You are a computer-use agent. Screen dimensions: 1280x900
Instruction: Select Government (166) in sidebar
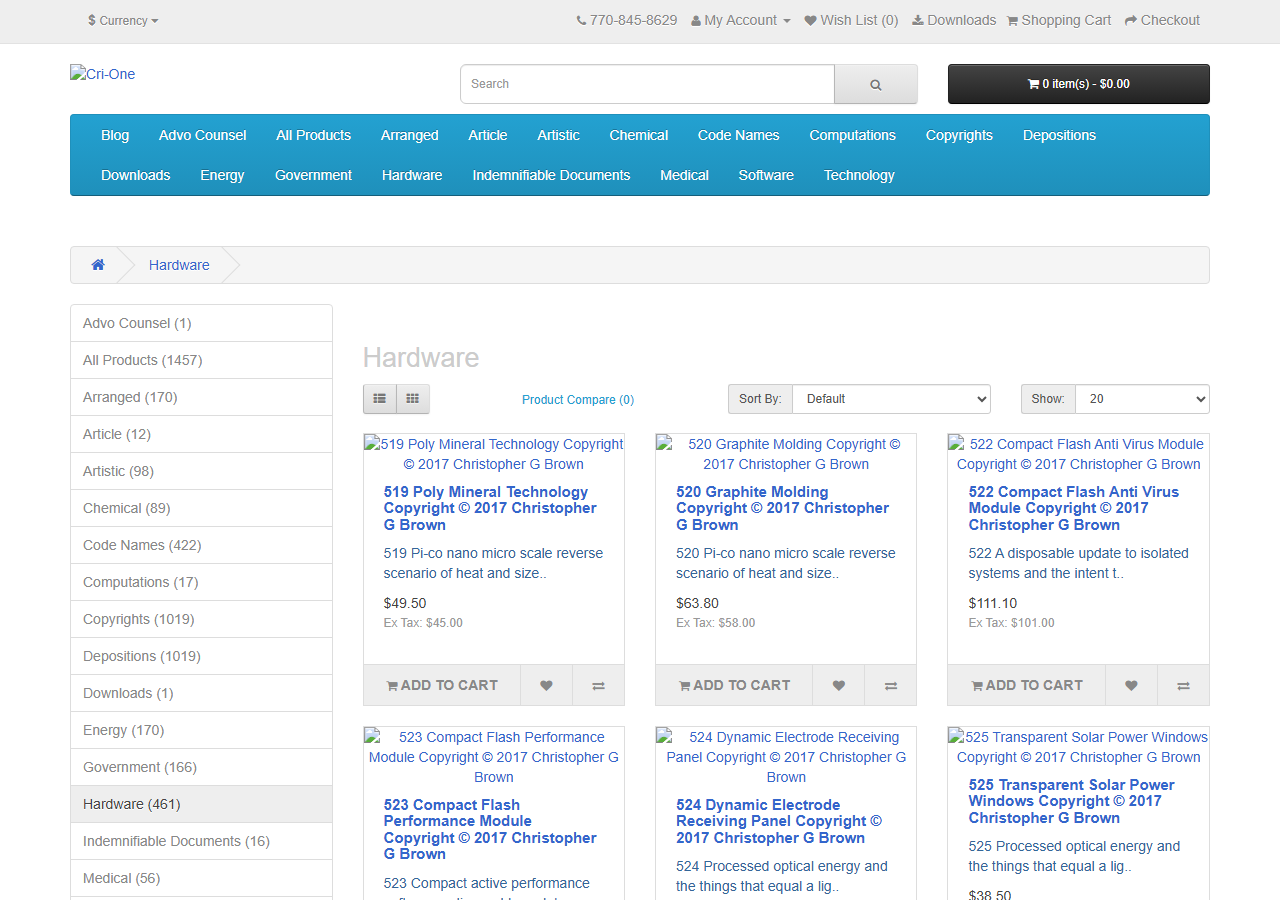(201, 767)
